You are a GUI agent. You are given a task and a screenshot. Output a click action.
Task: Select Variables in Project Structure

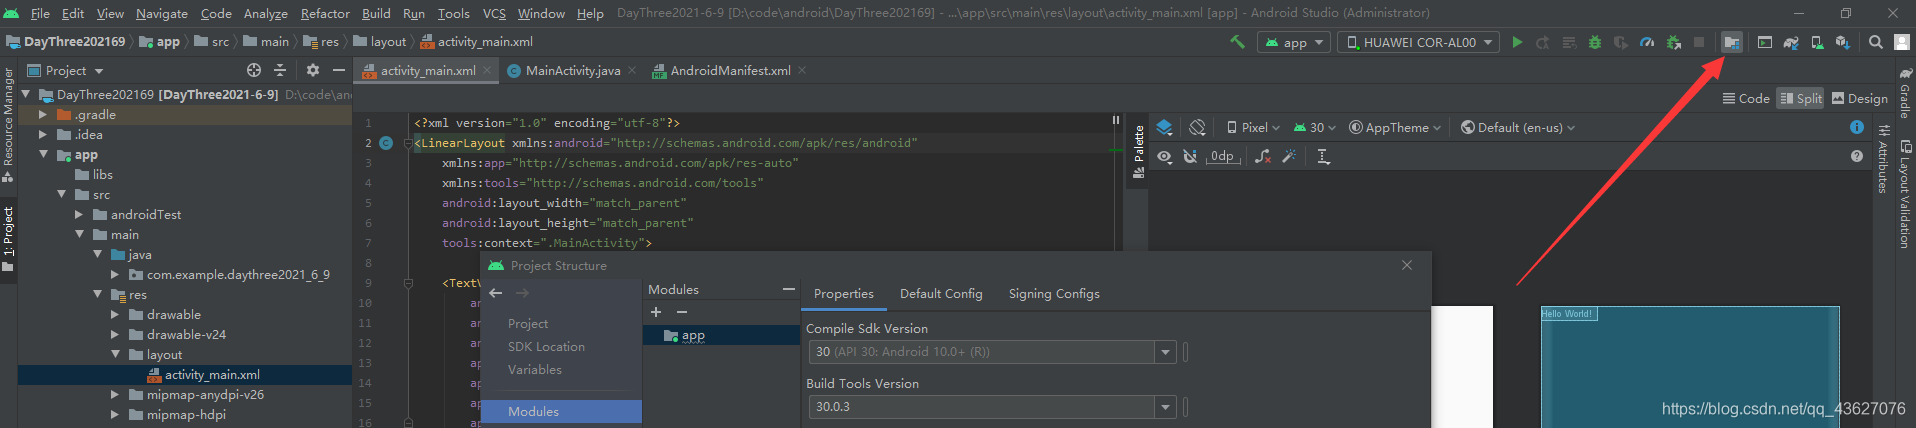tap(534, 370)
